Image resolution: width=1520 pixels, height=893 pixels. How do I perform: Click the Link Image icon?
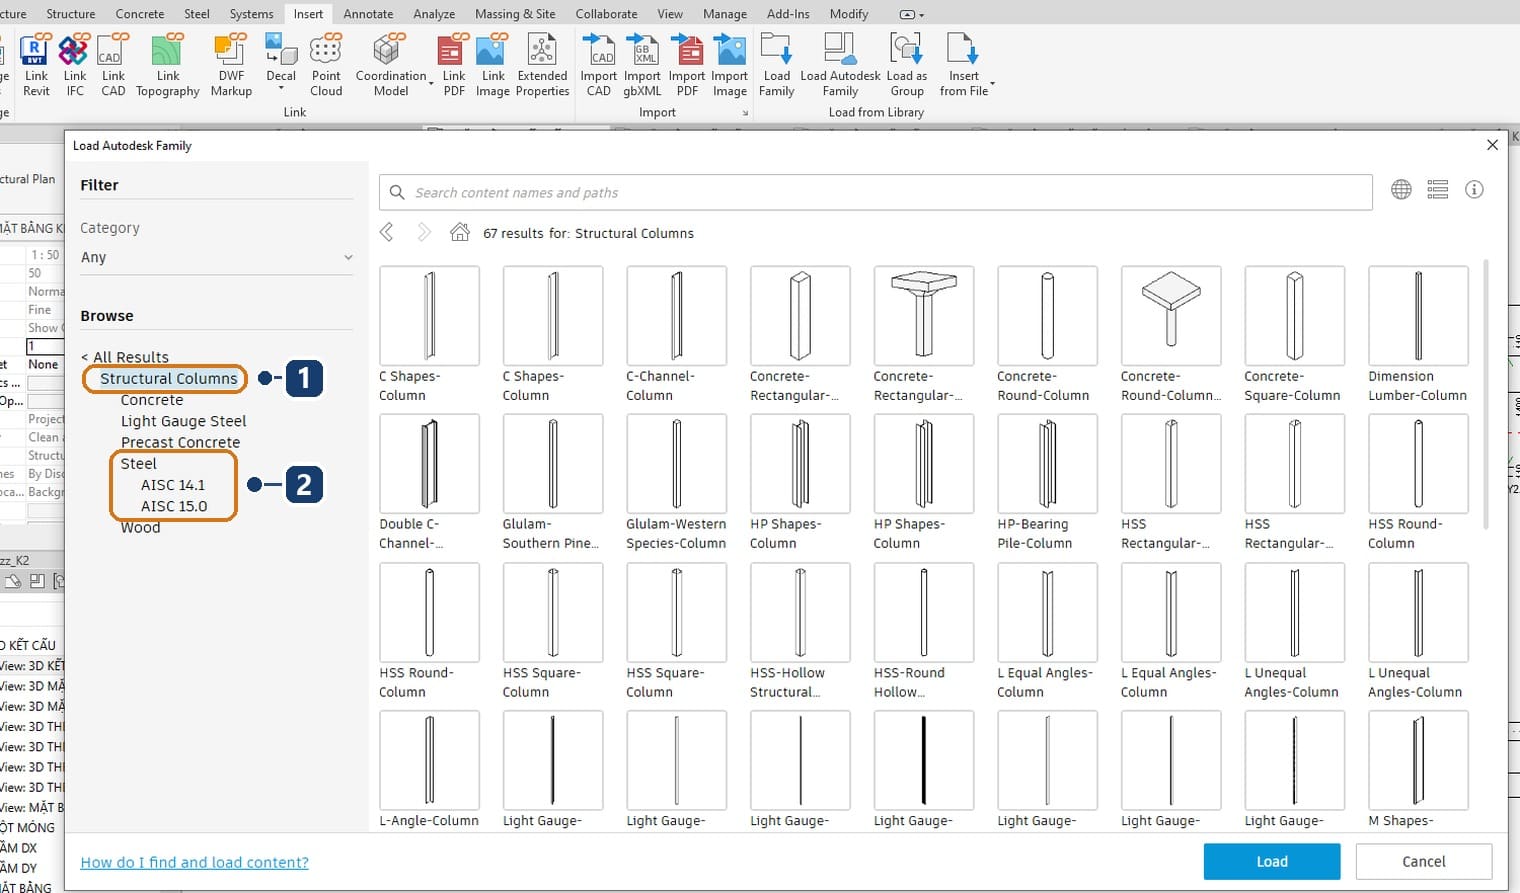[492, 65]
